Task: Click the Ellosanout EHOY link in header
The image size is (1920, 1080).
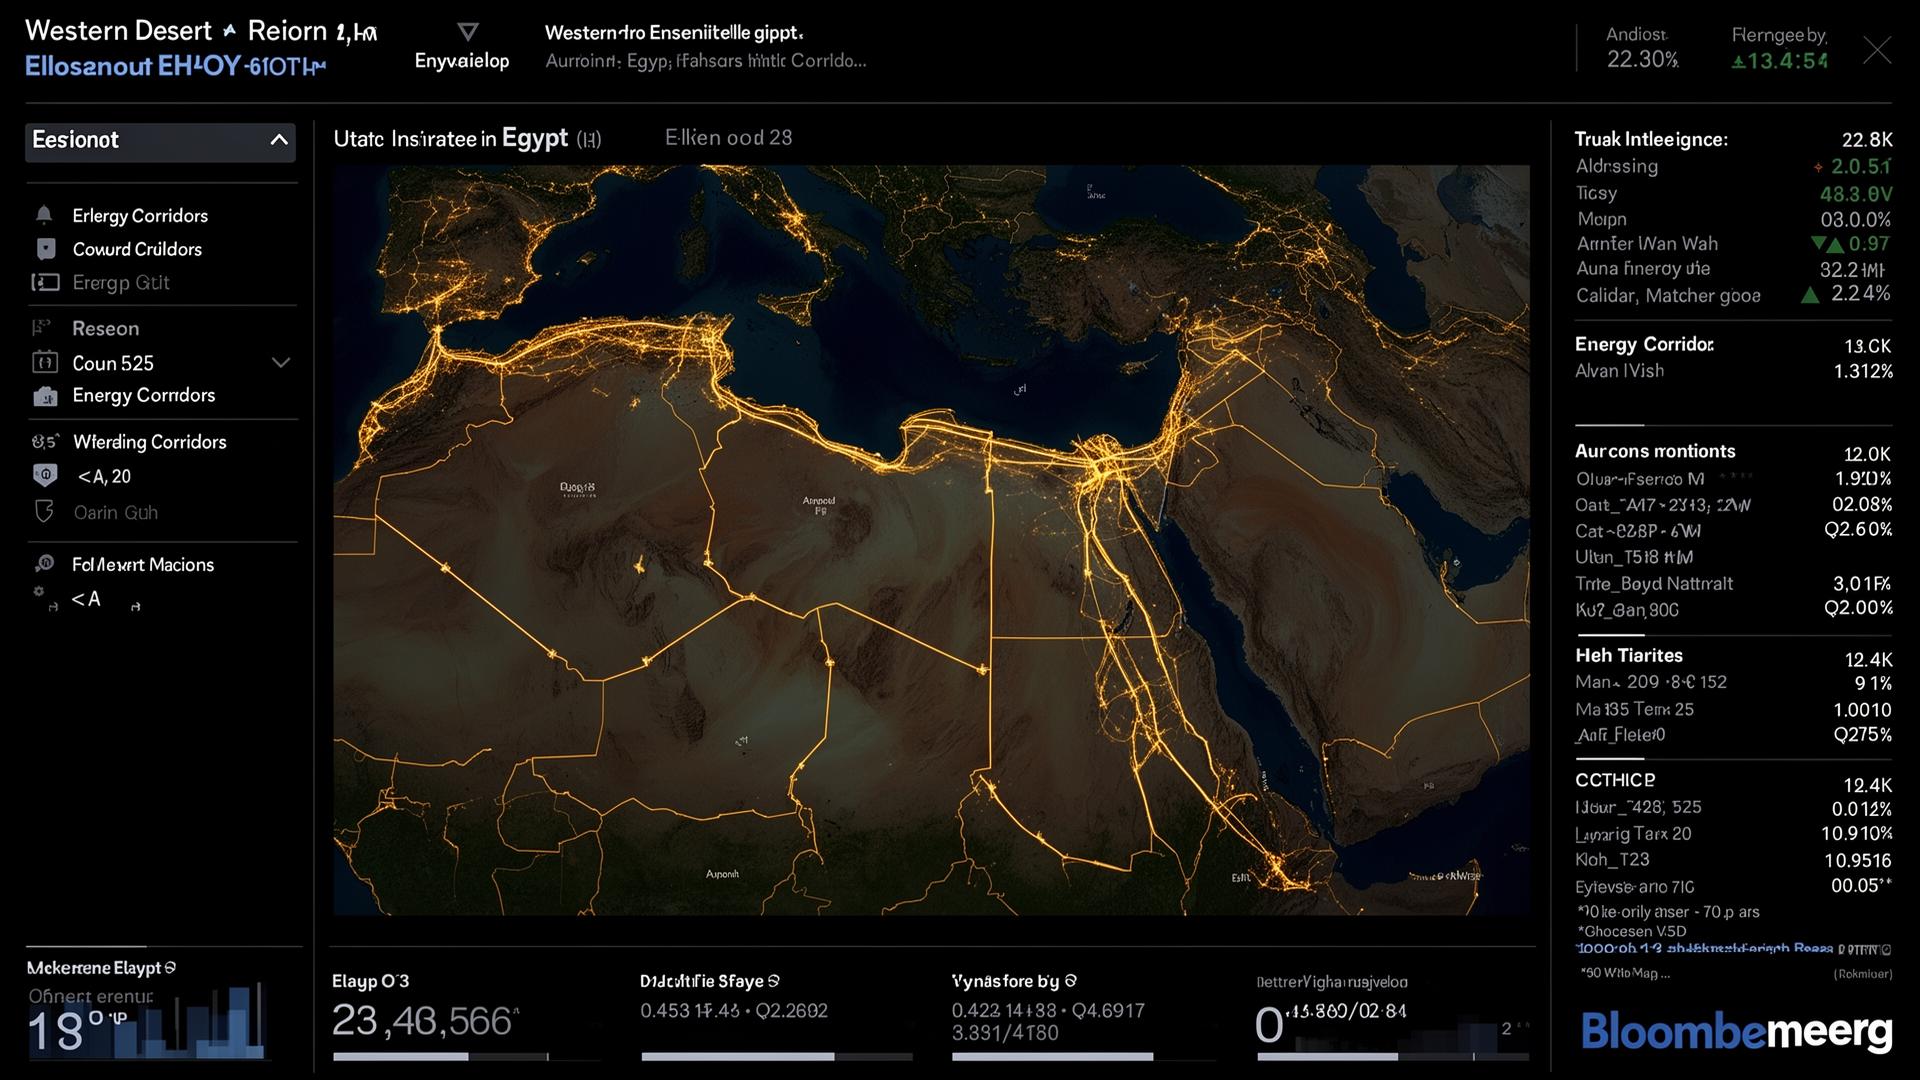Action: tap(175, 66)
